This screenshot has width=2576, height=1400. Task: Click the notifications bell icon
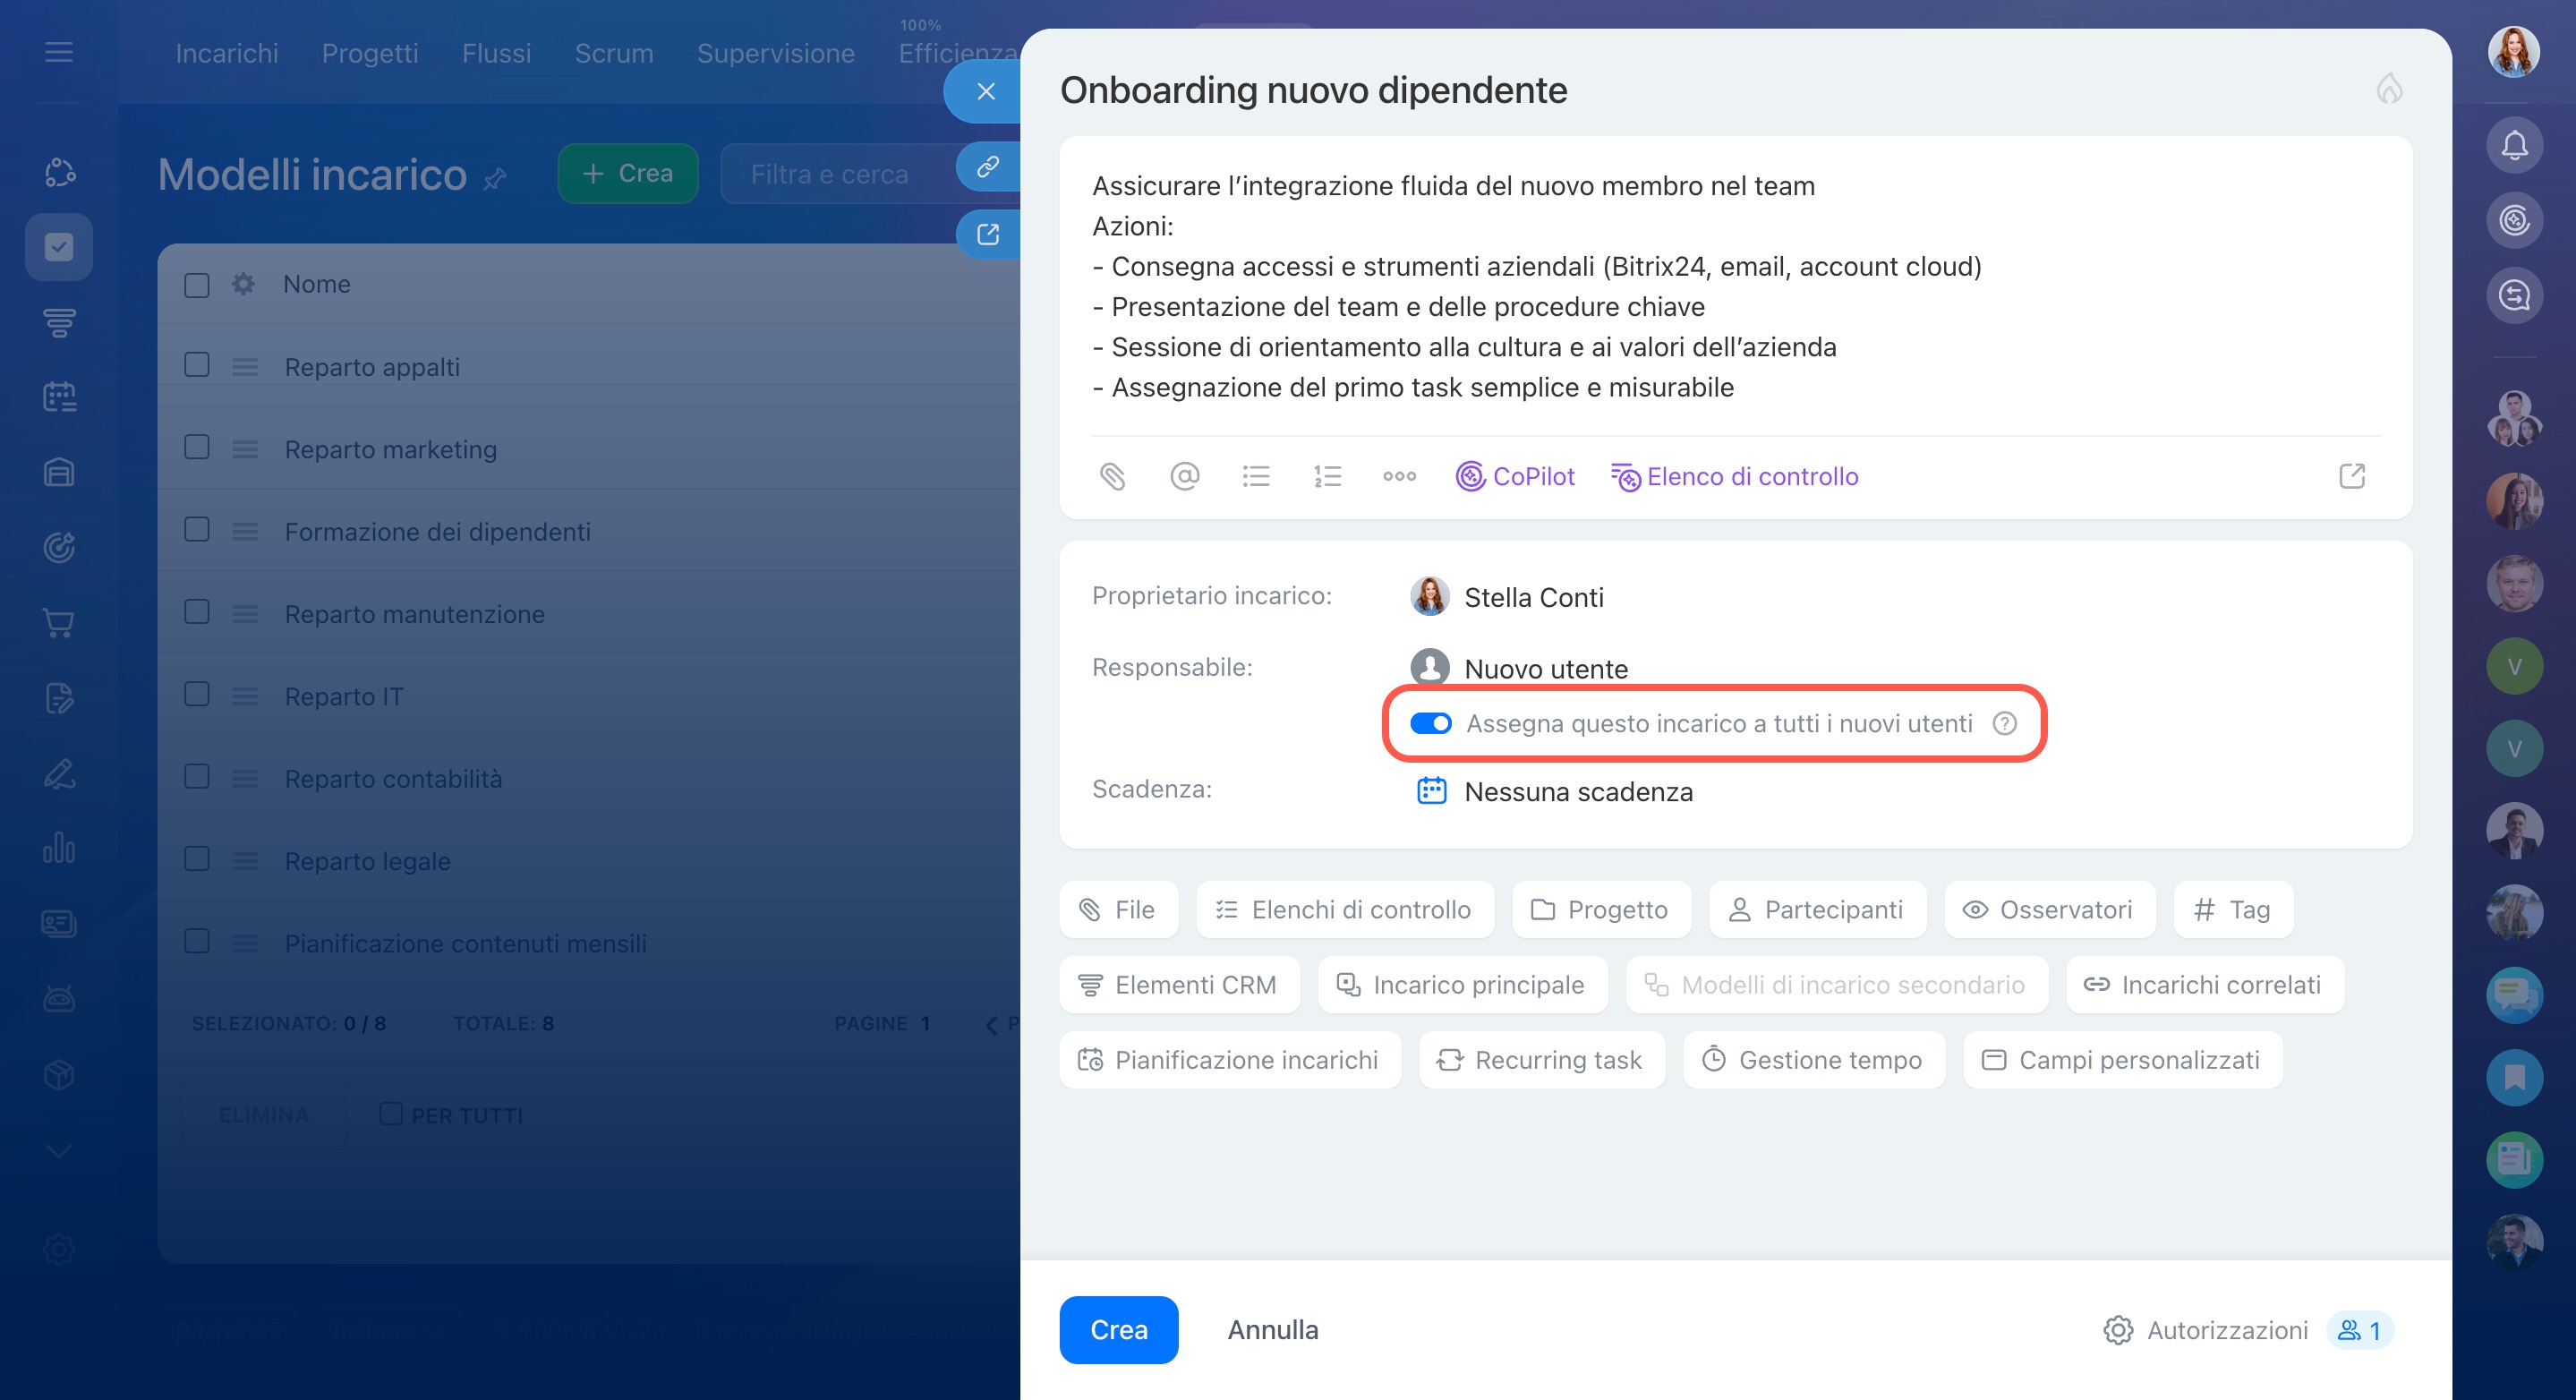[x=2514, y=146]
